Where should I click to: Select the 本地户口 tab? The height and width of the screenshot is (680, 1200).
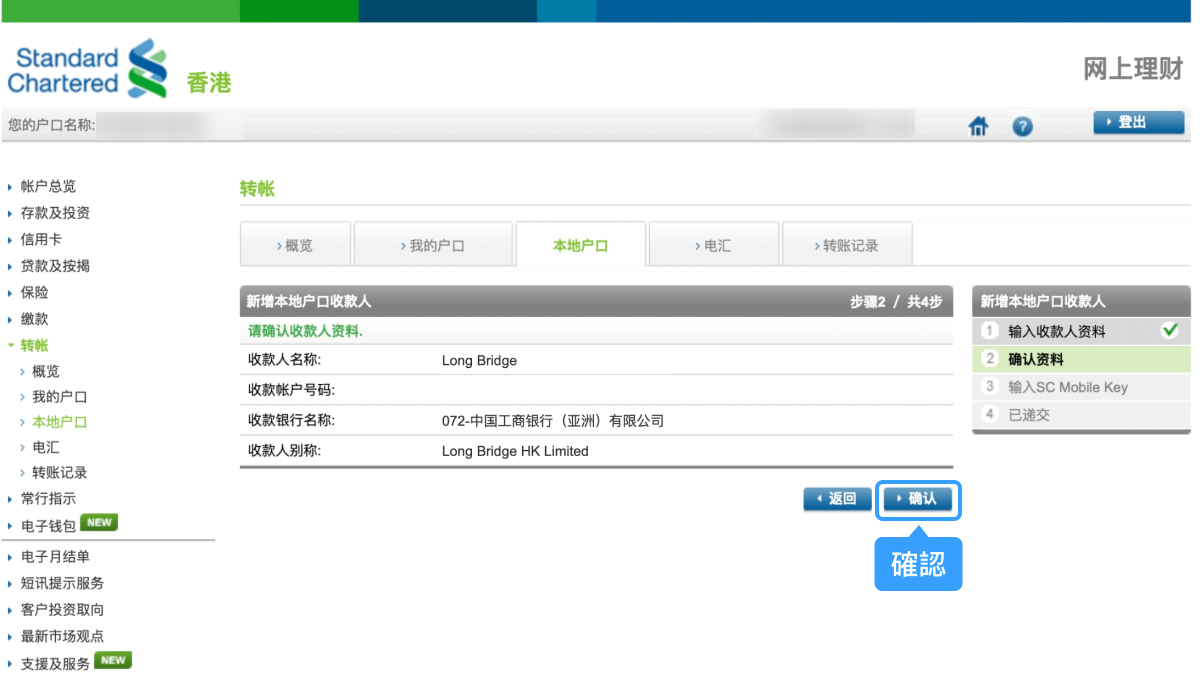[x=581, y=245]
